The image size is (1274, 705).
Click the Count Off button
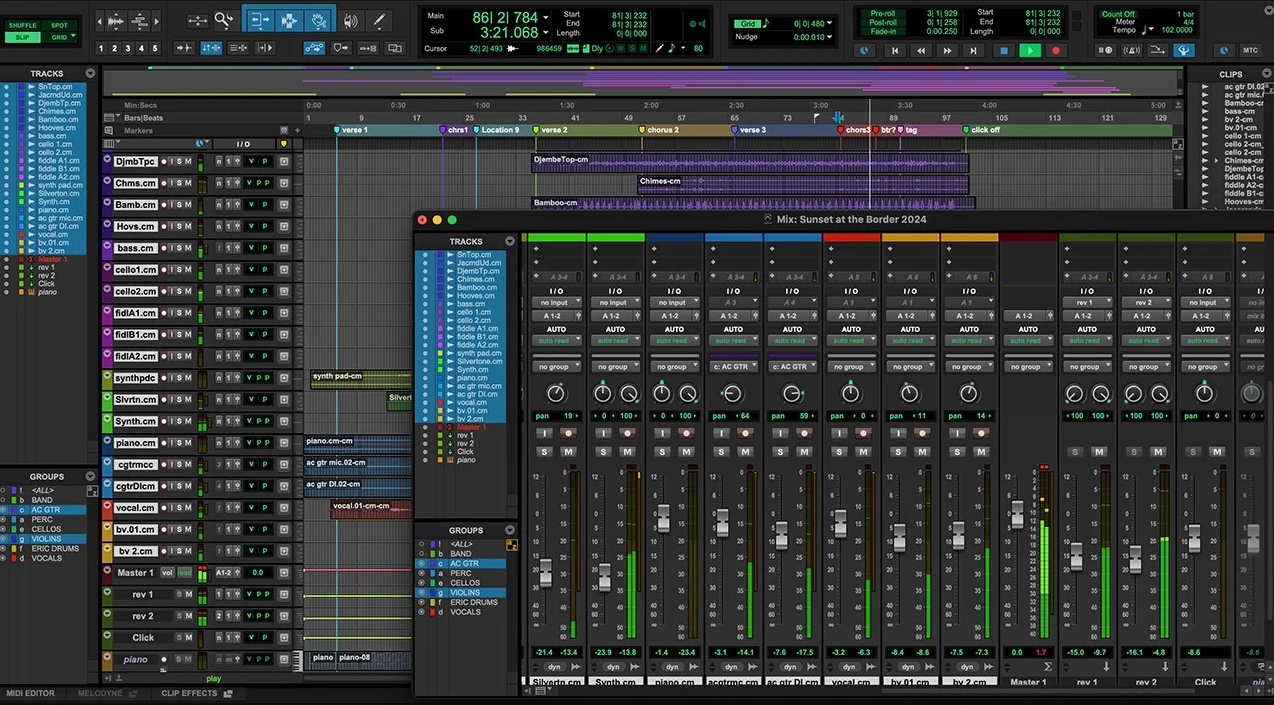[x=1118, y=14]
